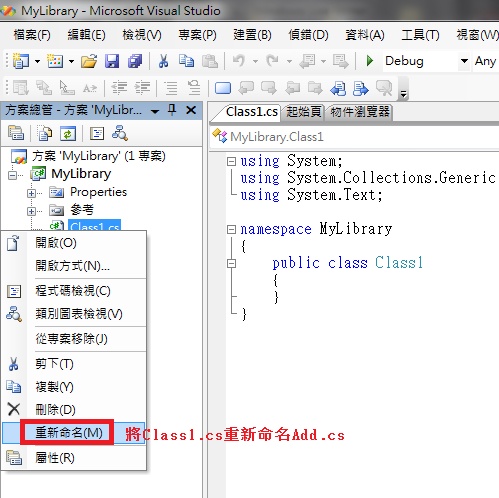Screen dimensions: 499x498
Task: Click the Open File folder icon
Action: pos(89,61)
